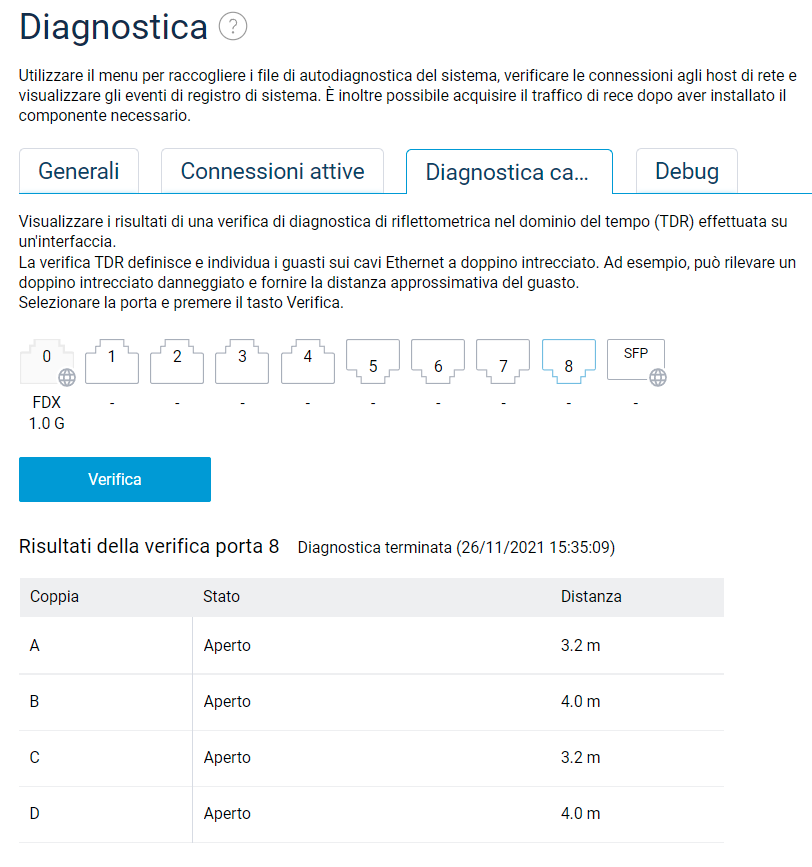The image size is (812, 867).
Task: Choose port 5 for diagnostics
Action: (373, 360)
